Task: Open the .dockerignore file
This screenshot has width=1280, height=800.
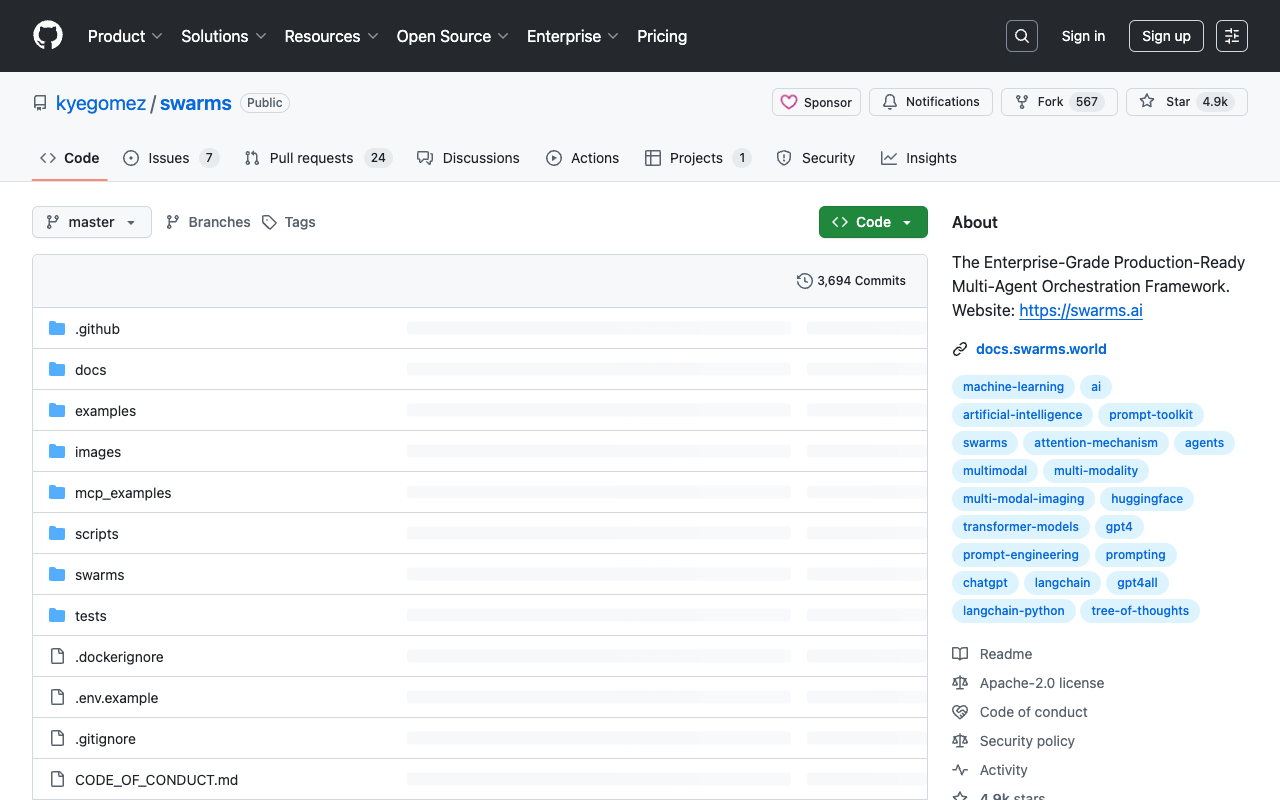Action: [x=119, y=657]
